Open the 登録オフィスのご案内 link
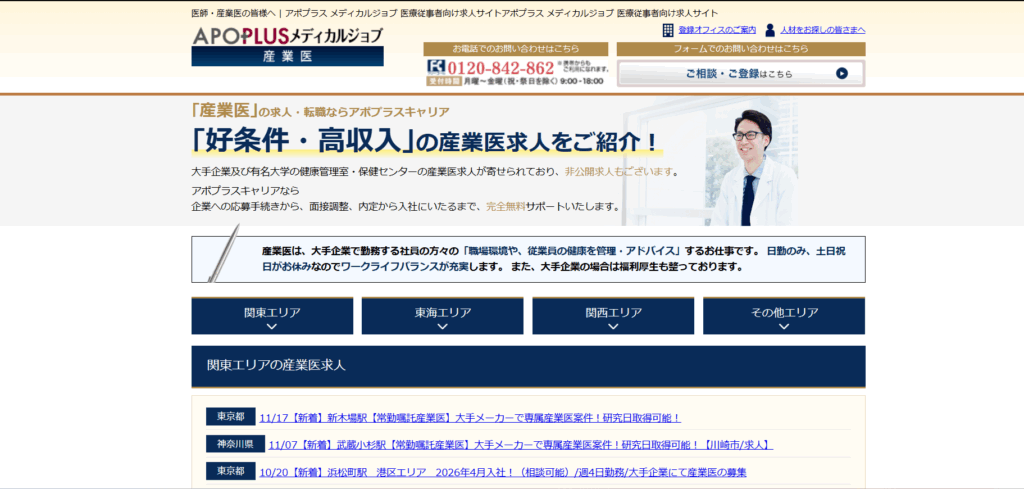This screenshot has width=1024, height=489. [717, 30]
